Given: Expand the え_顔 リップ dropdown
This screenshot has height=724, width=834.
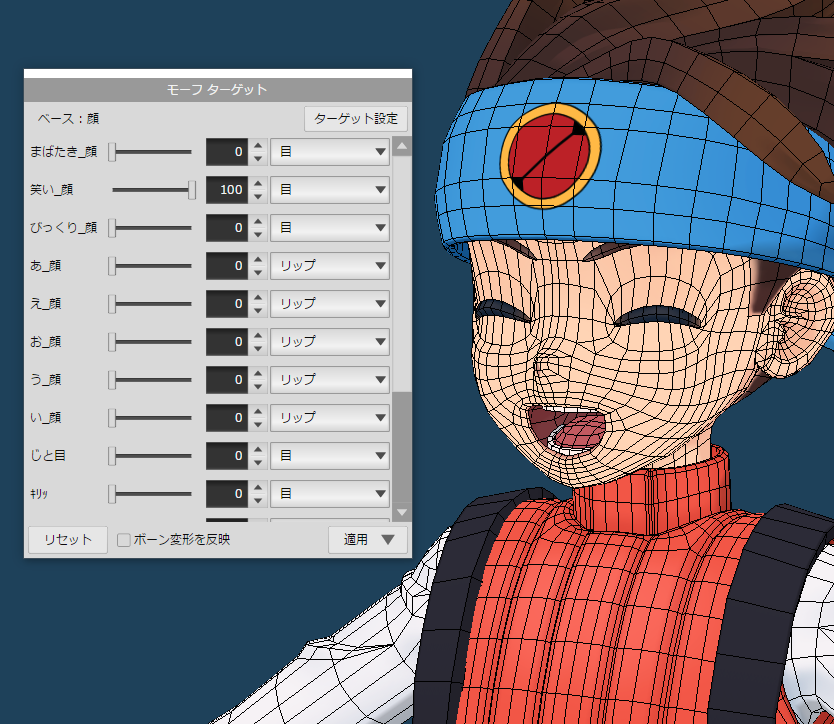Looking at the screenshot, I should point(330,304).
